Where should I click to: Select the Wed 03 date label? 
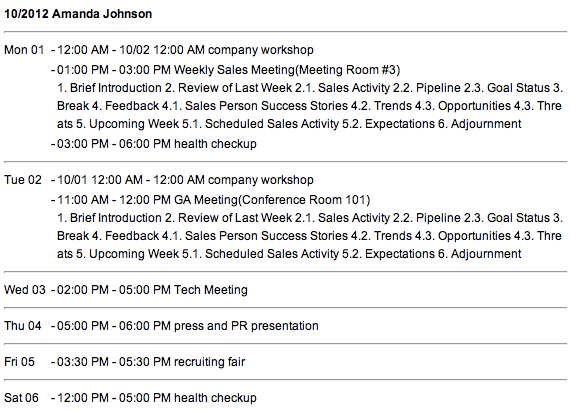[25, 290]
